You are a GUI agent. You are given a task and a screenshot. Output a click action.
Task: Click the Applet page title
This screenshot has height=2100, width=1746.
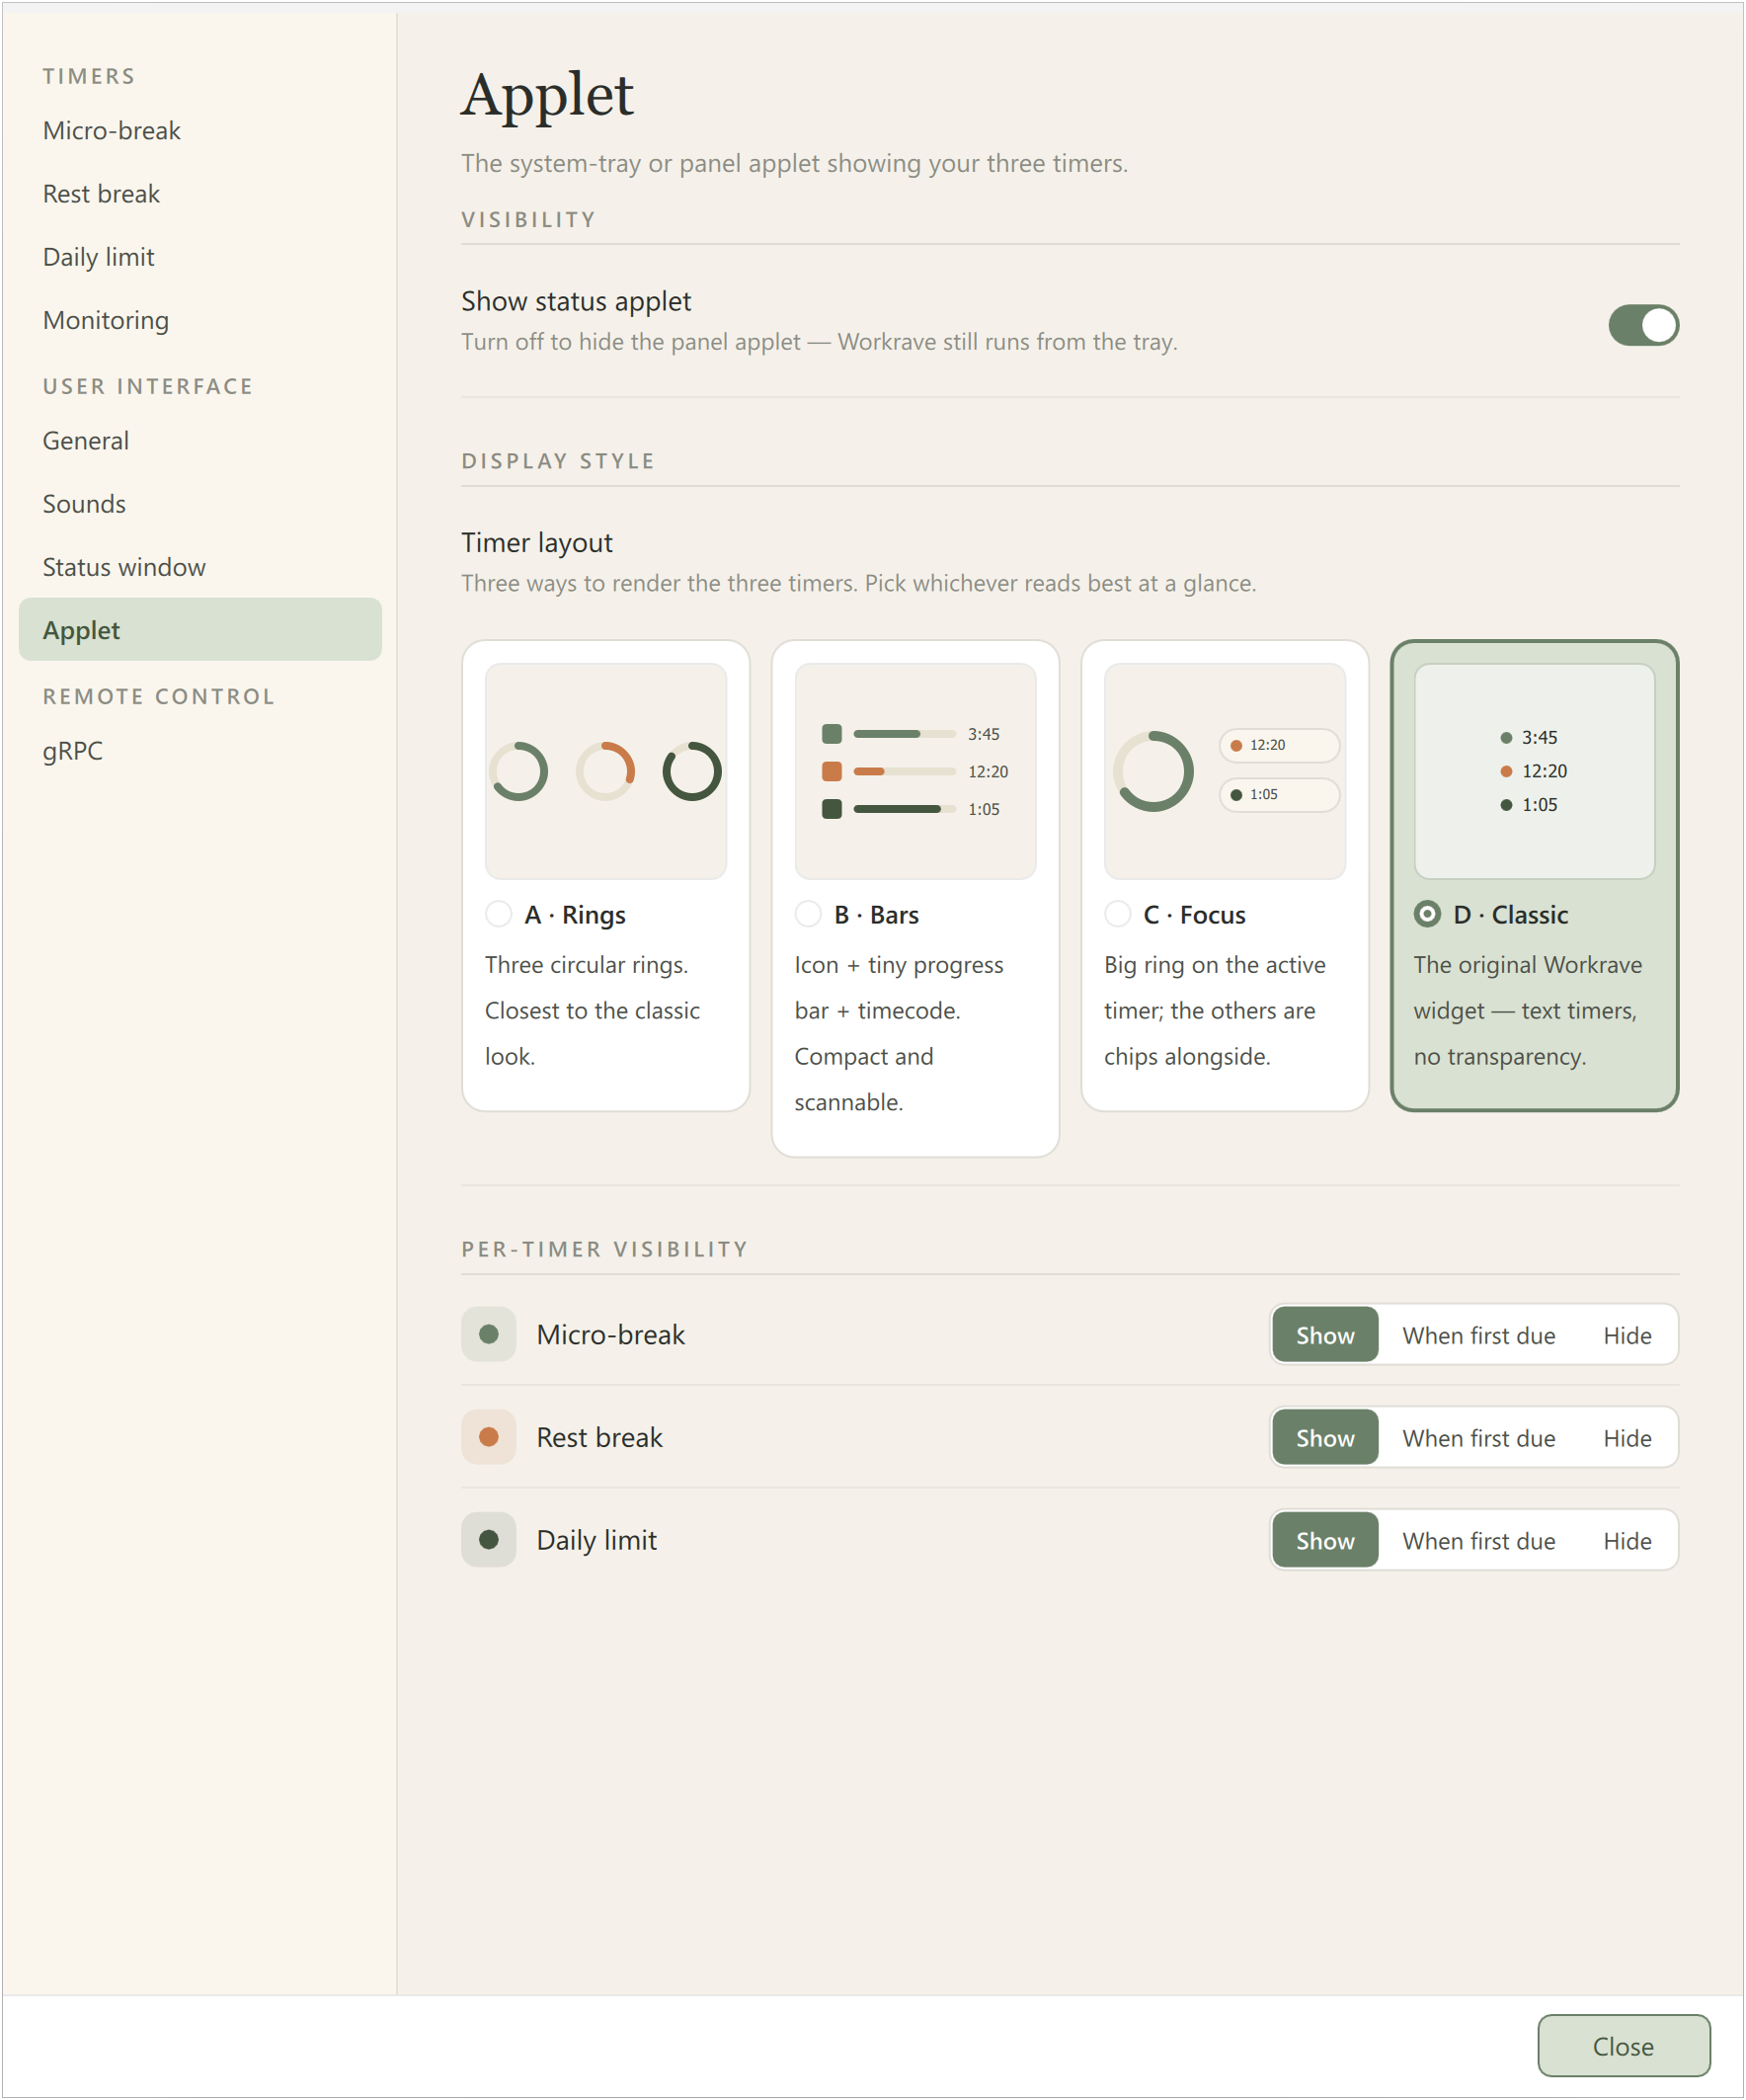click(547, 95)
